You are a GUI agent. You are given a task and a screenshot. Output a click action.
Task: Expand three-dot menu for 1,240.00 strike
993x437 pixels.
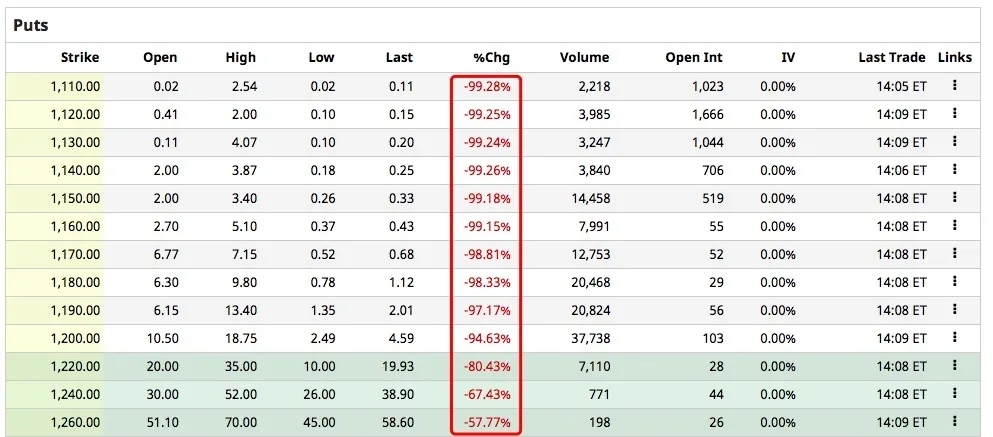[x=955, y=394]
